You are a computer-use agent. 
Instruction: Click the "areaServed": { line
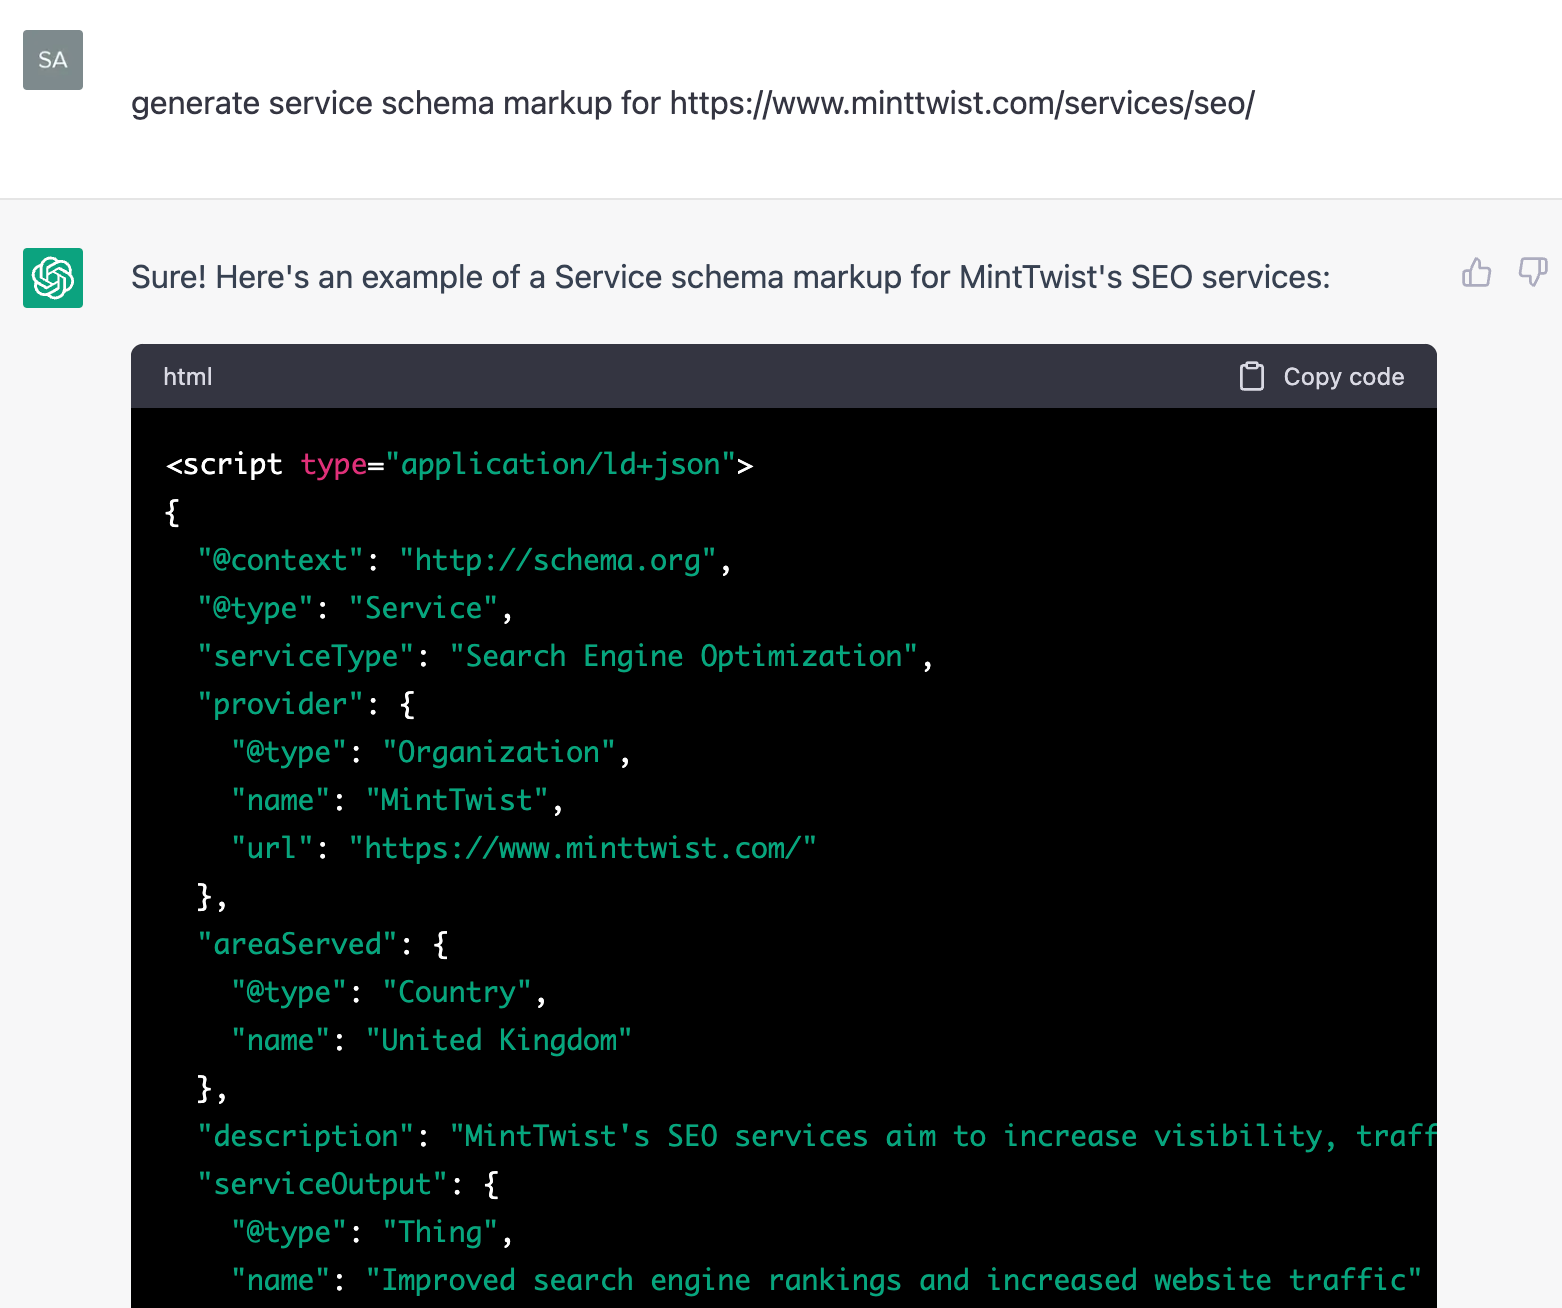point(323,944)
